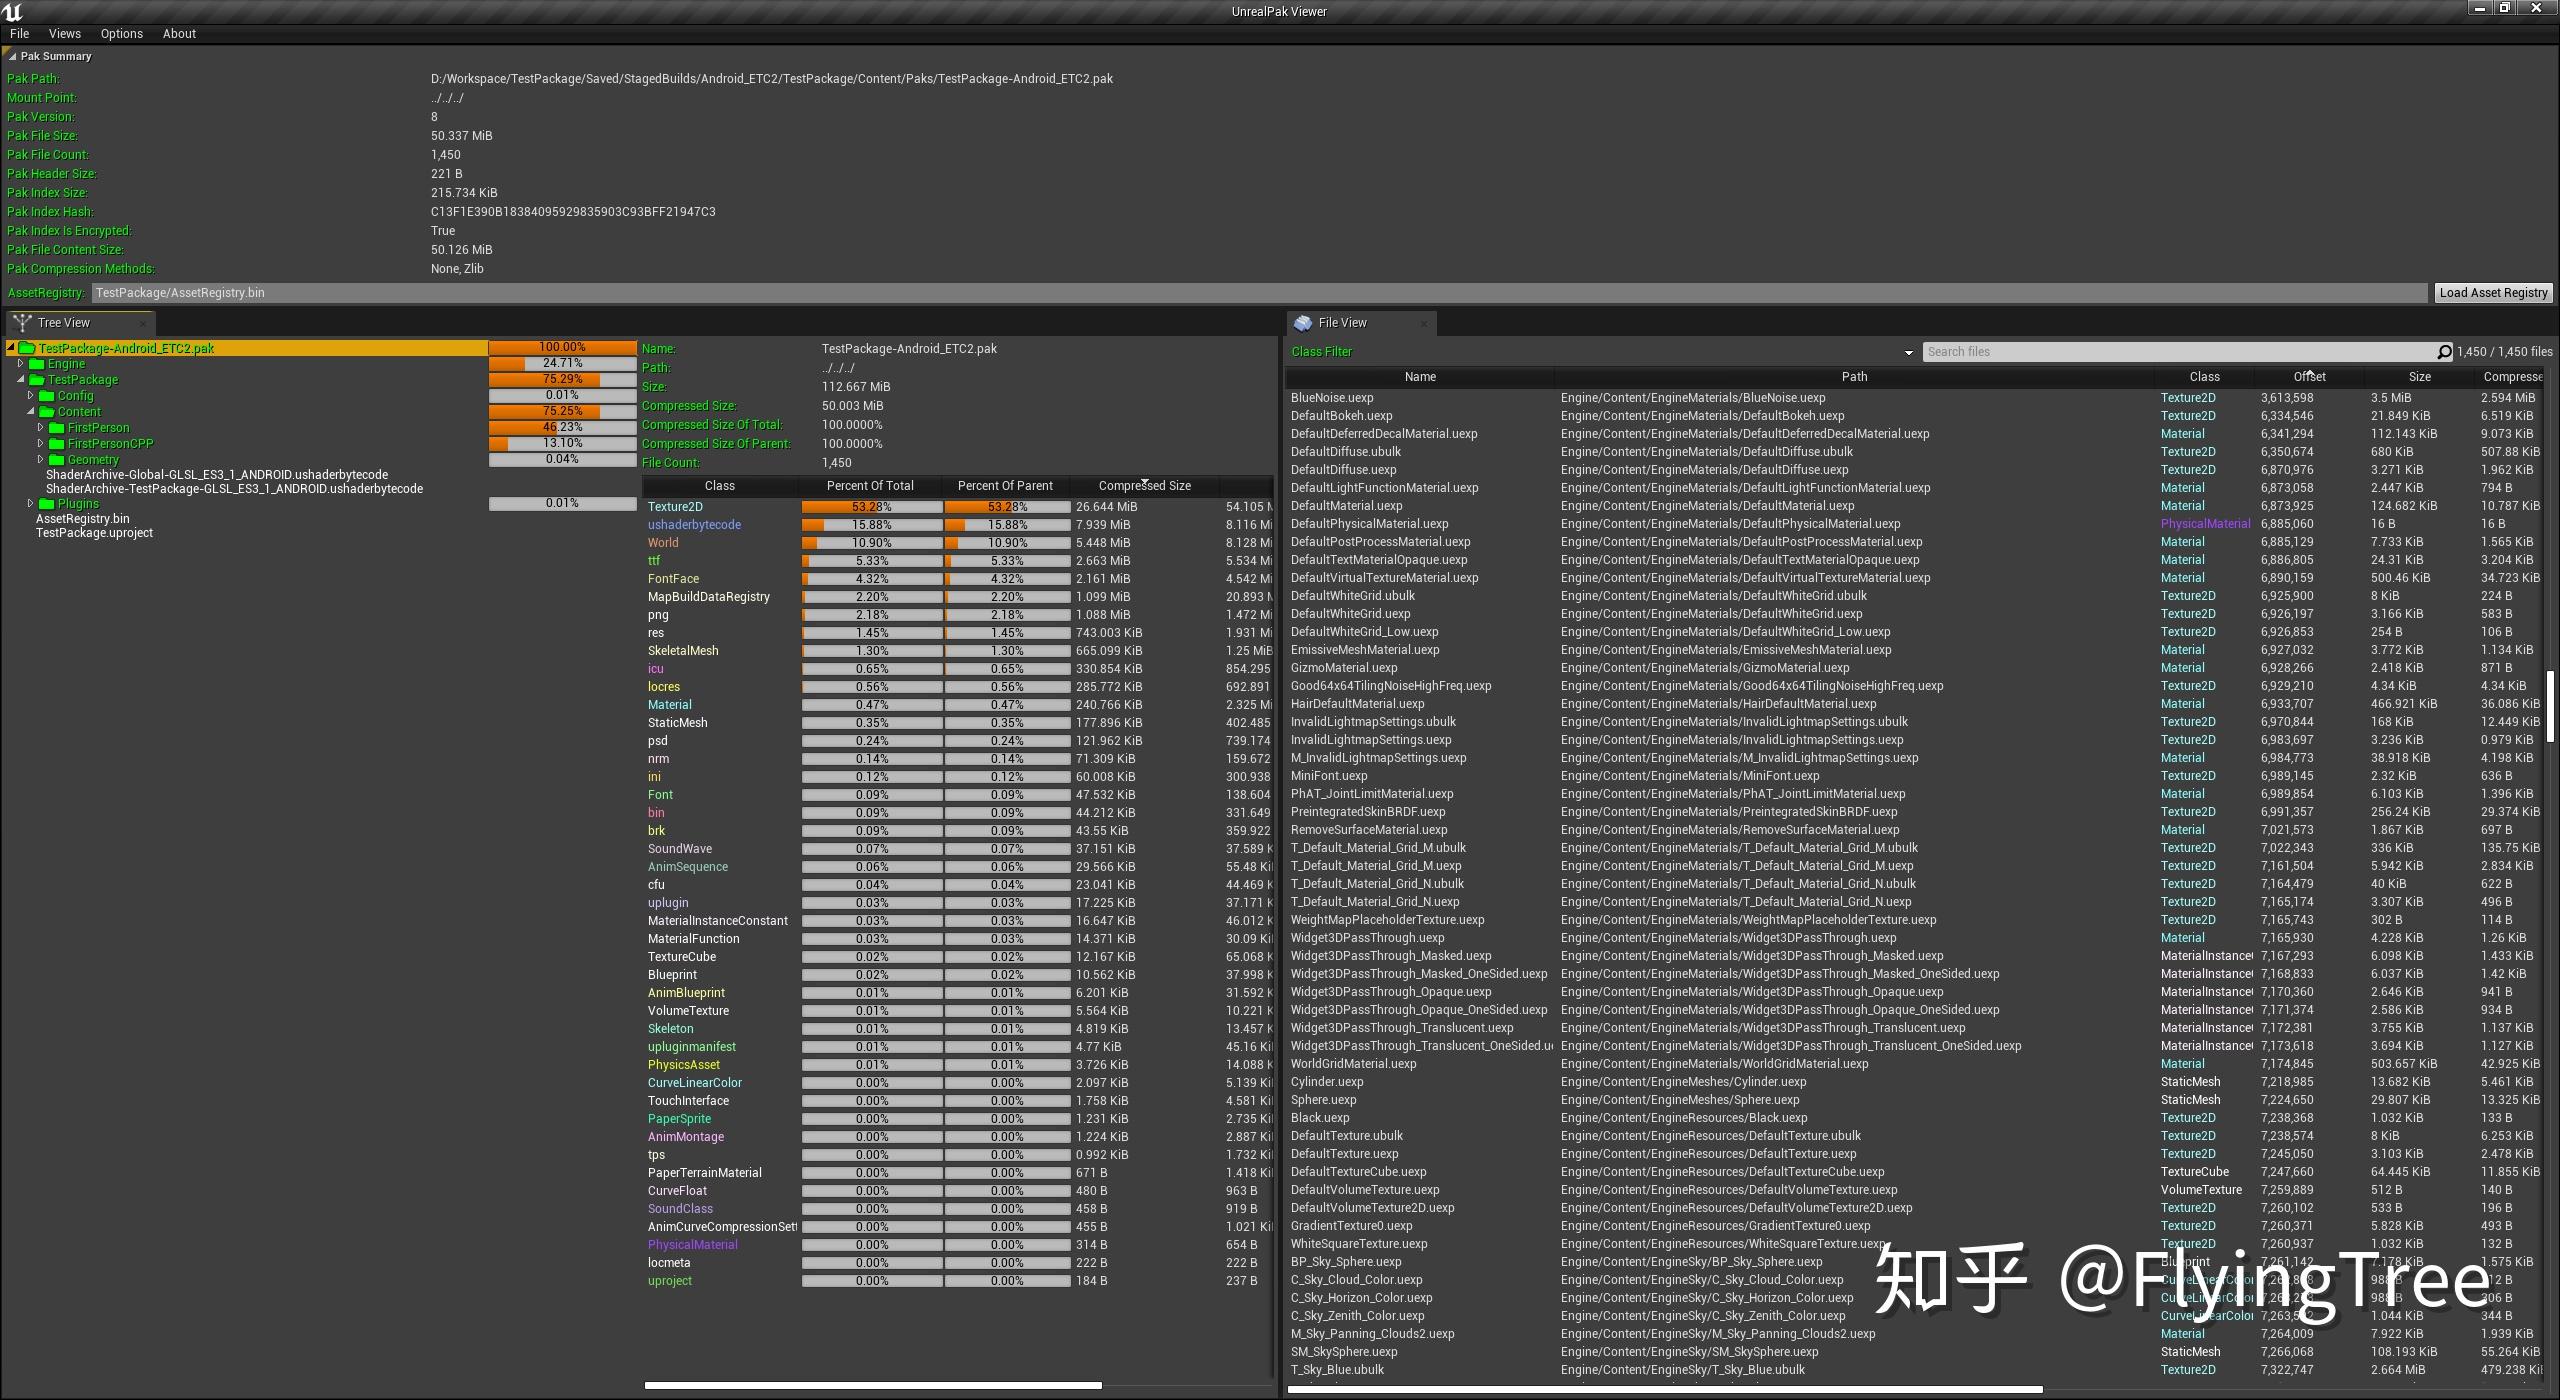The image size is (2560, 1400).
Task: Expand the Engine tree node
Action: (x=20, y=363)
